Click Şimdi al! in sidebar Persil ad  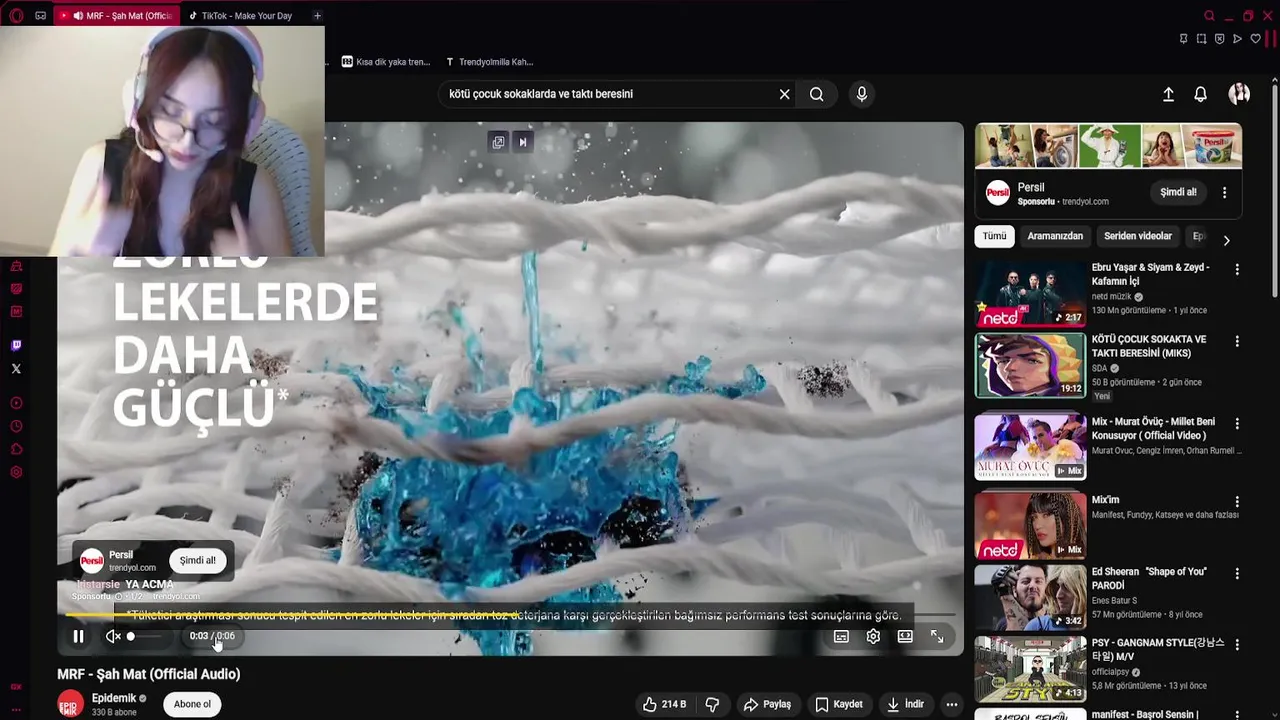pos(1178,192)
